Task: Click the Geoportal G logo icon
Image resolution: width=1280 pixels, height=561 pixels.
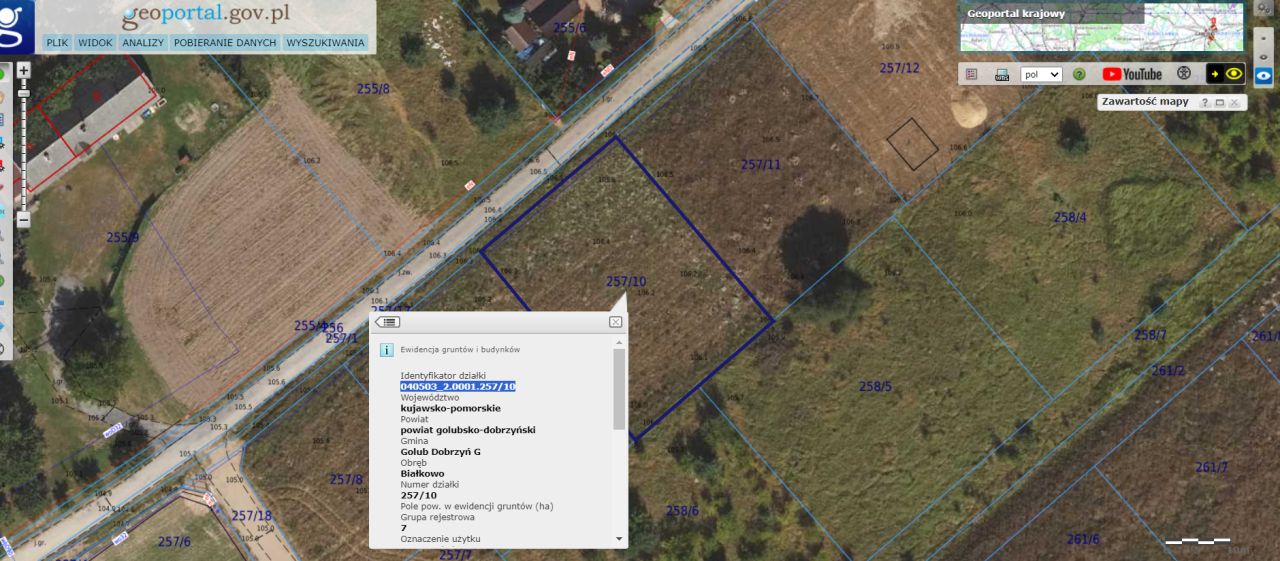Action: pyautogui.click(x=17, y=26)
